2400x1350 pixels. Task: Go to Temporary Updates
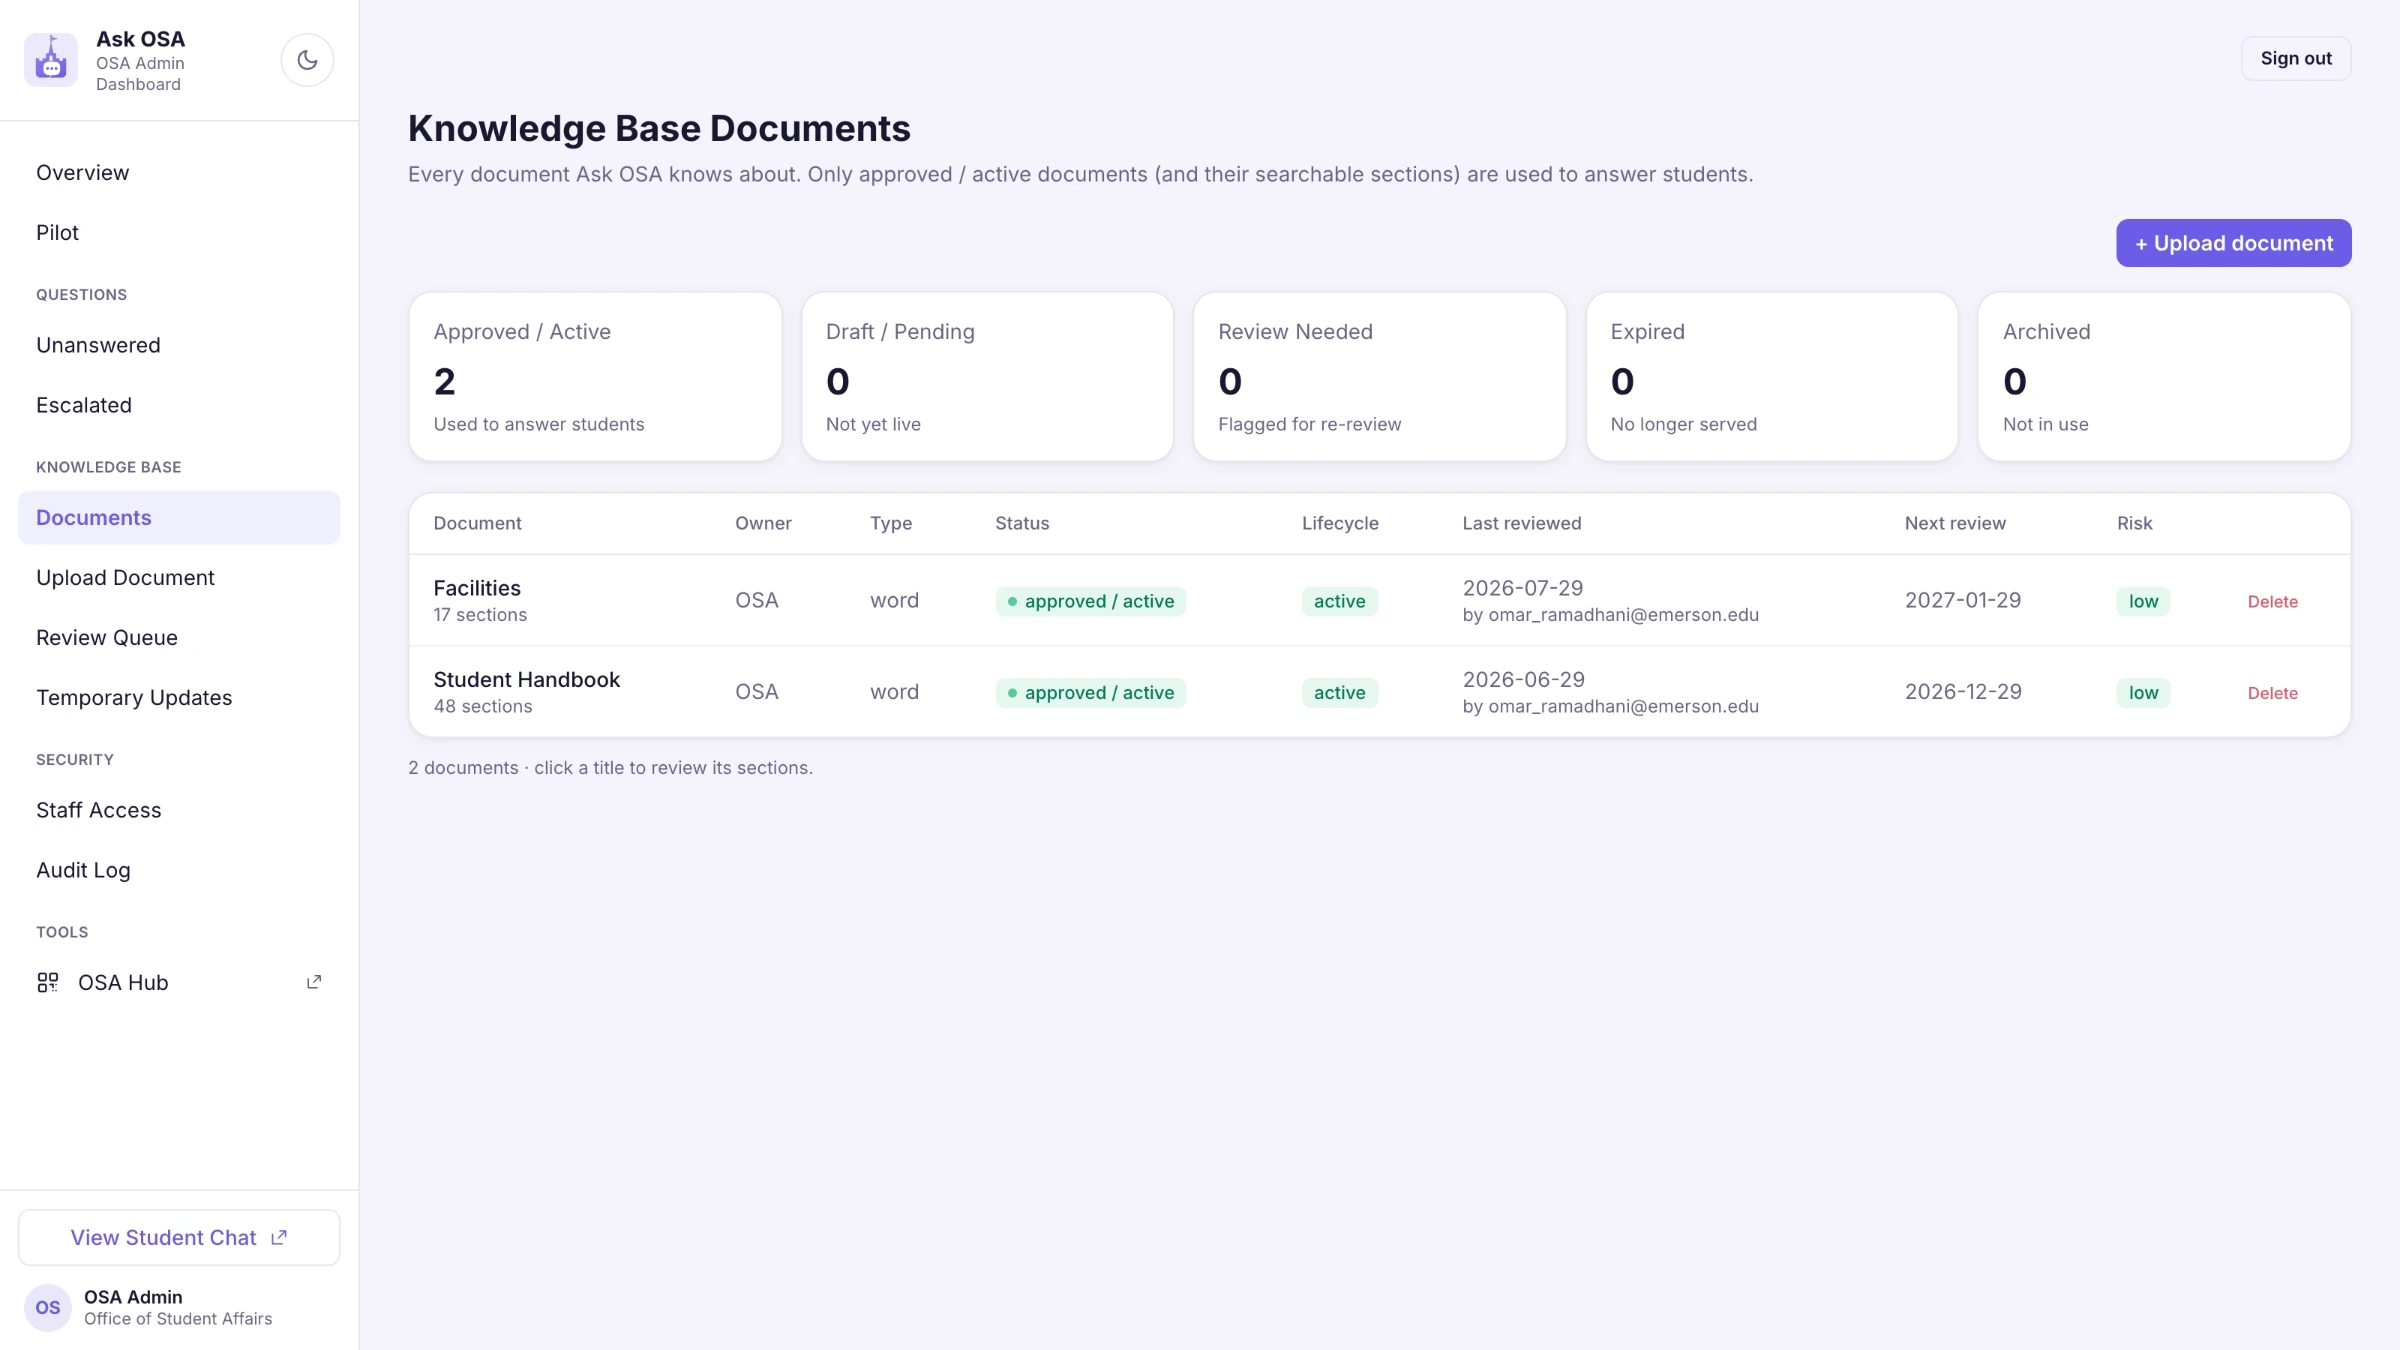[179, 697]
